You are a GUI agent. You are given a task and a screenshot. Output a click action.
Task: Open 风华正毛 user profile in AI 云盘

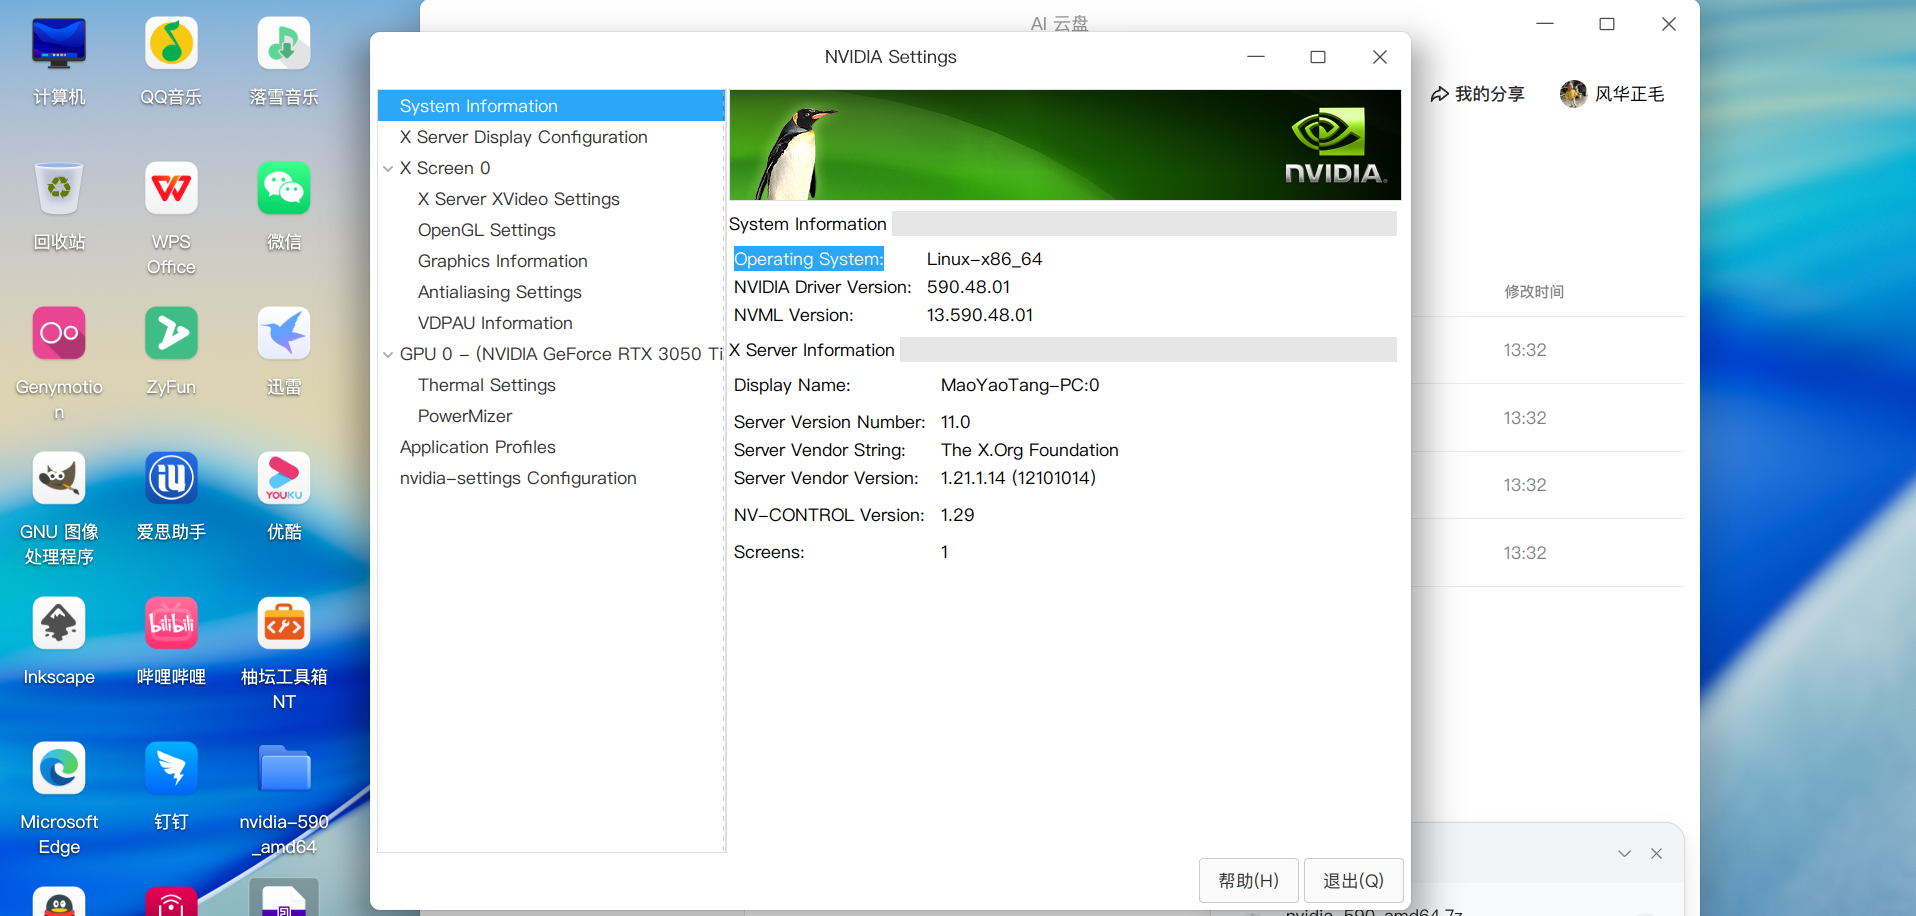[x=1612, y=94]
